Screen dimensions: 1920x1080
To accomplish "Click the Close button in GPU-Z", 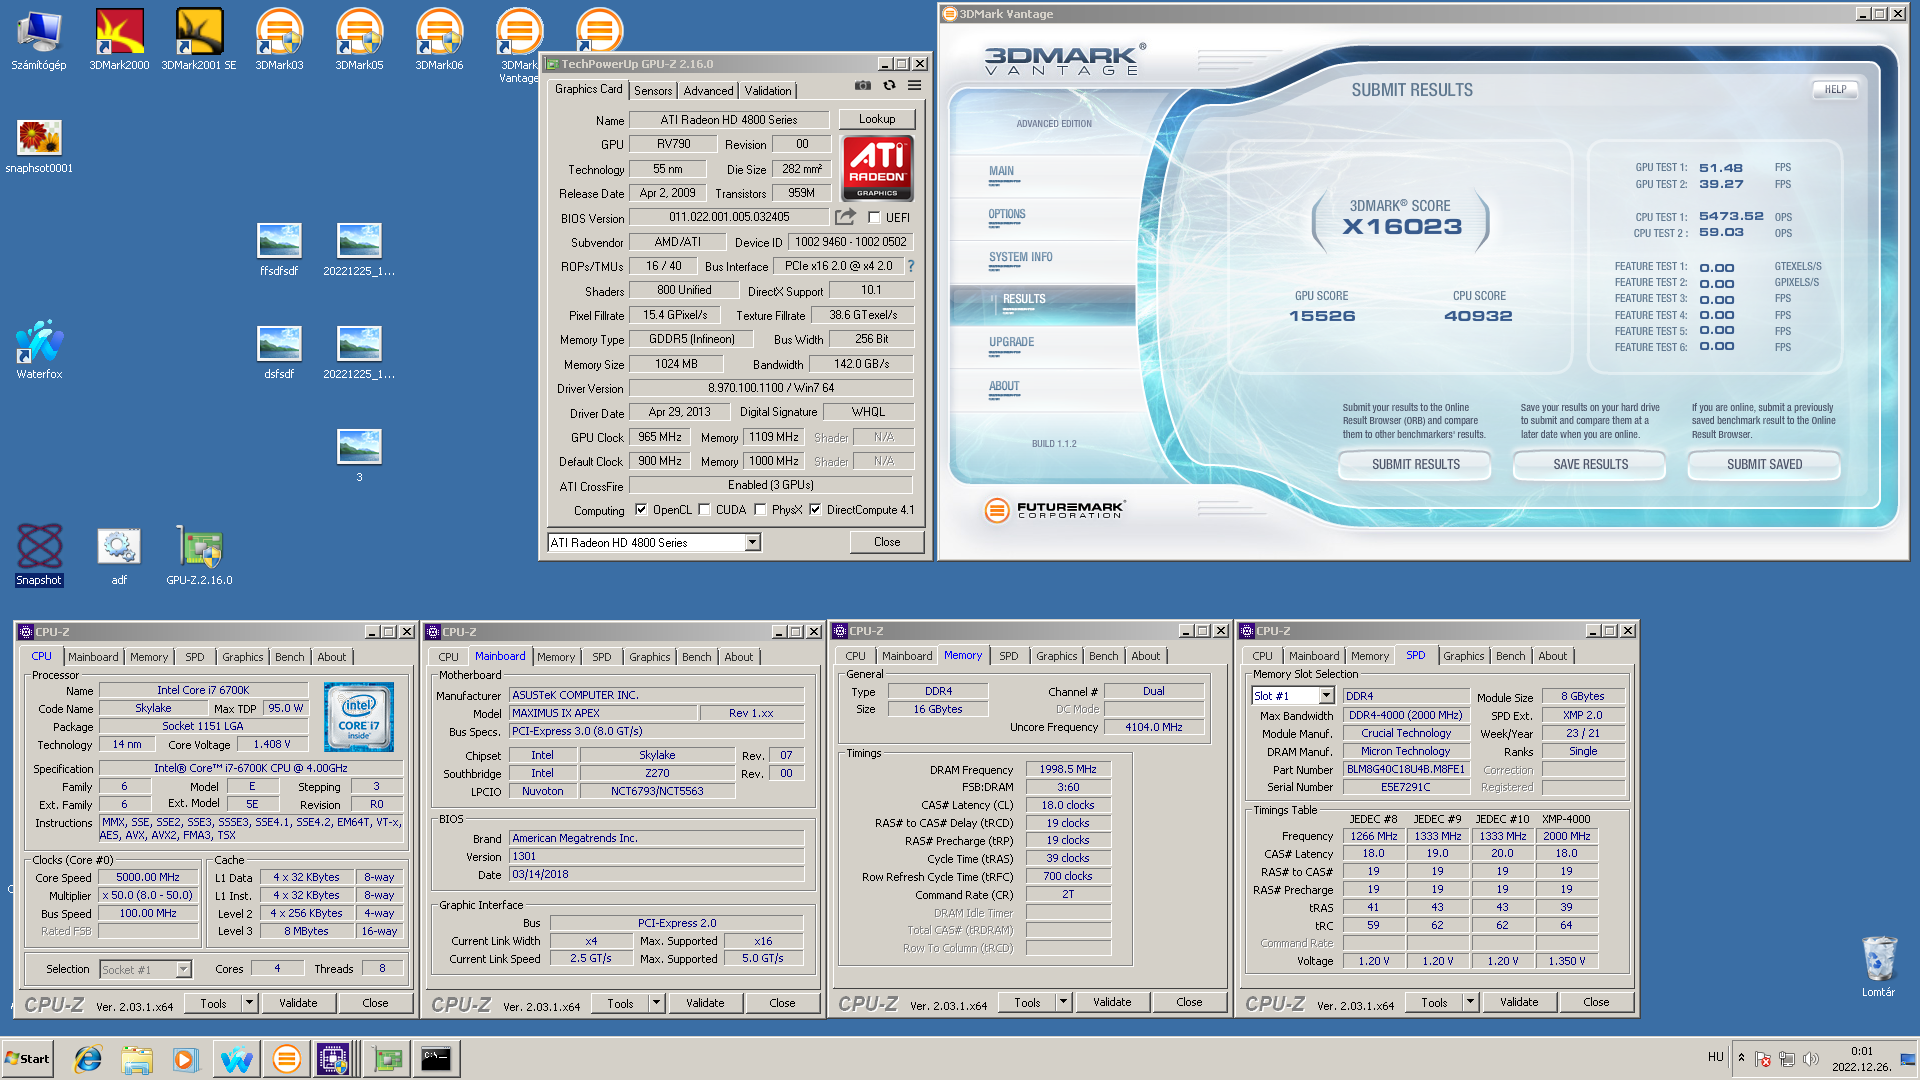I will point(887,542).
